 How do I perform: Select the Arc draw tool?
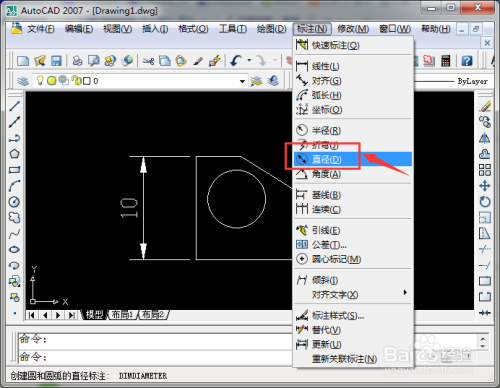[14, 186]
